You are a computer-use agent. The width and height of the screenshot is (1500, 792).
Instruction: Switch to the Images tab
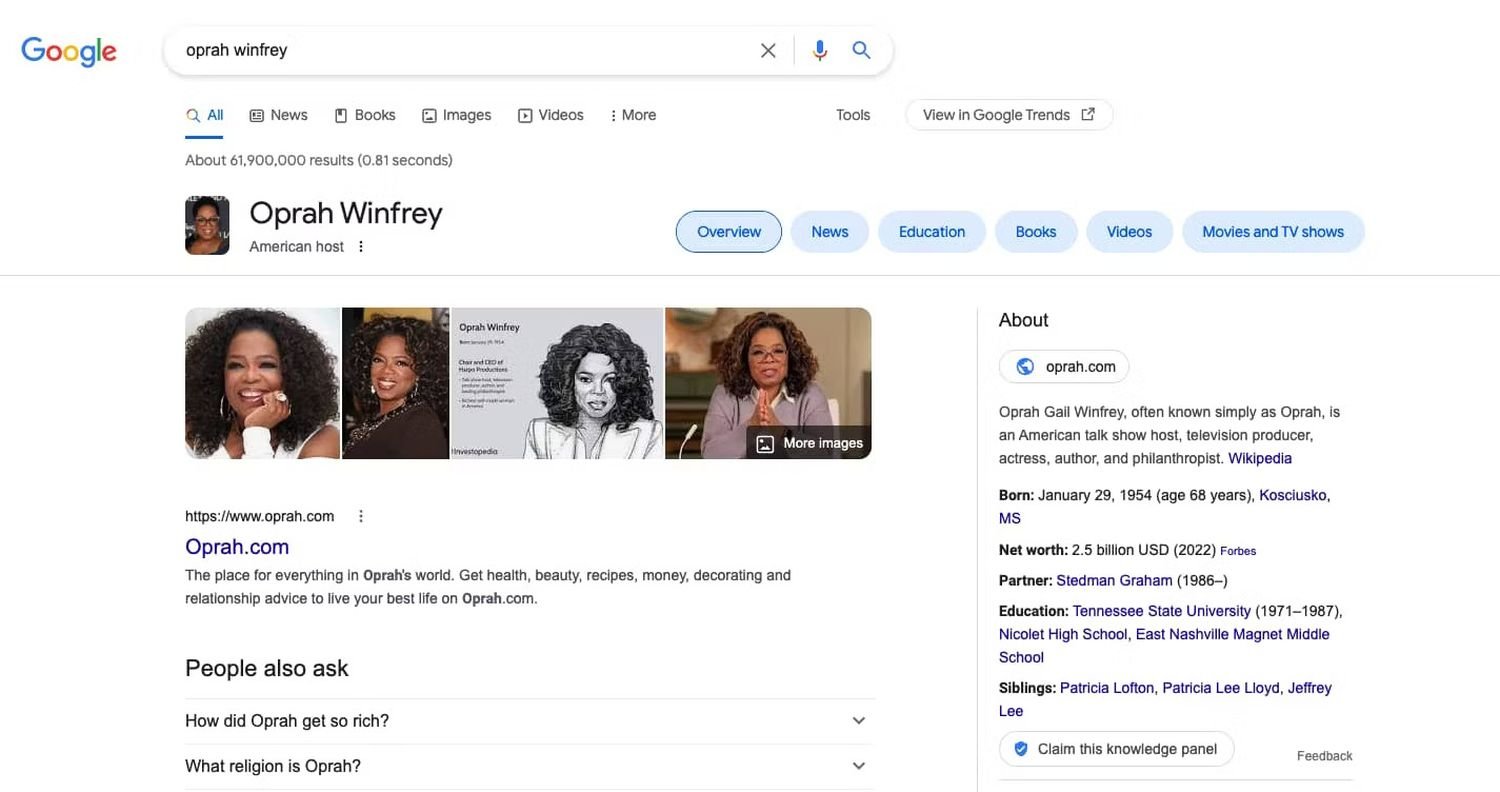pyautogui.click(x=457, y=115)
